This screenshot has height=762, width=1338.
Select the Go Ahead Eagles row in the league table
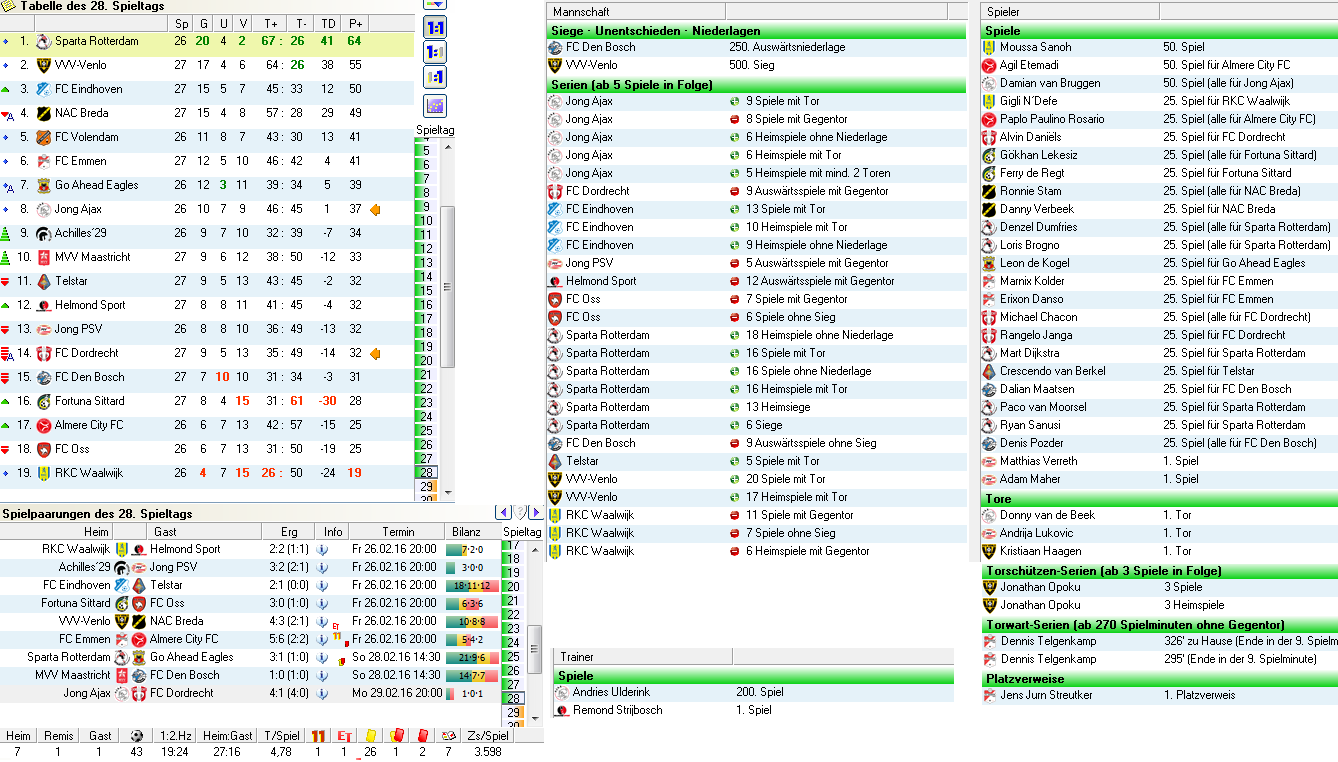click(x=207, y=186)
